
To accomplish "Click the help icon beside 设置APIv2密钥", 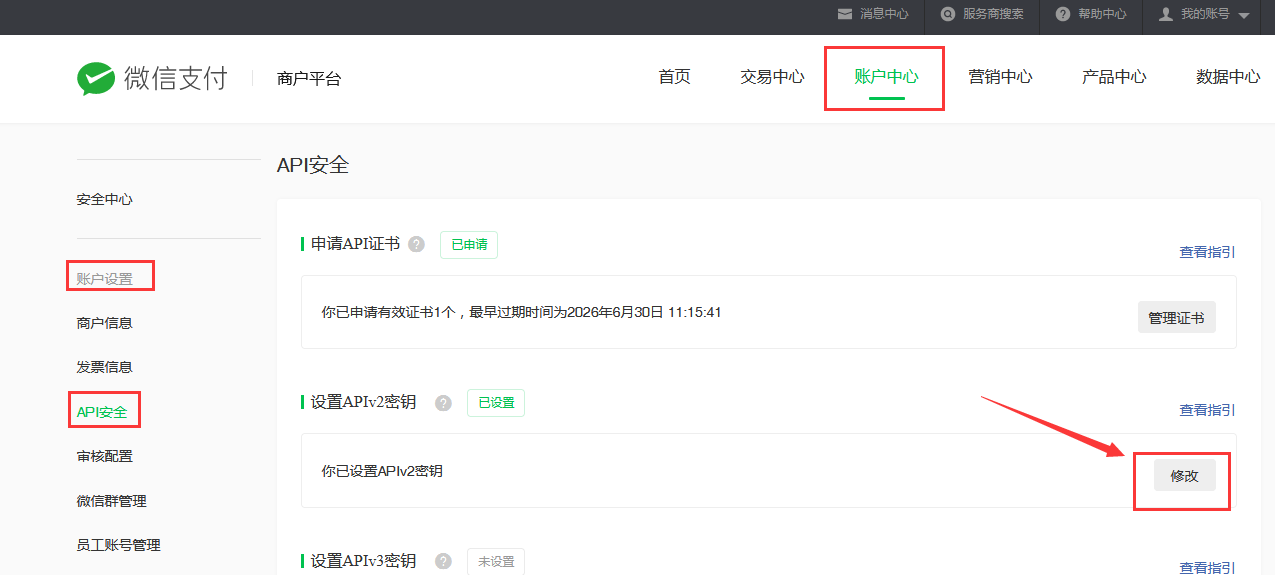I will (443, 403).
